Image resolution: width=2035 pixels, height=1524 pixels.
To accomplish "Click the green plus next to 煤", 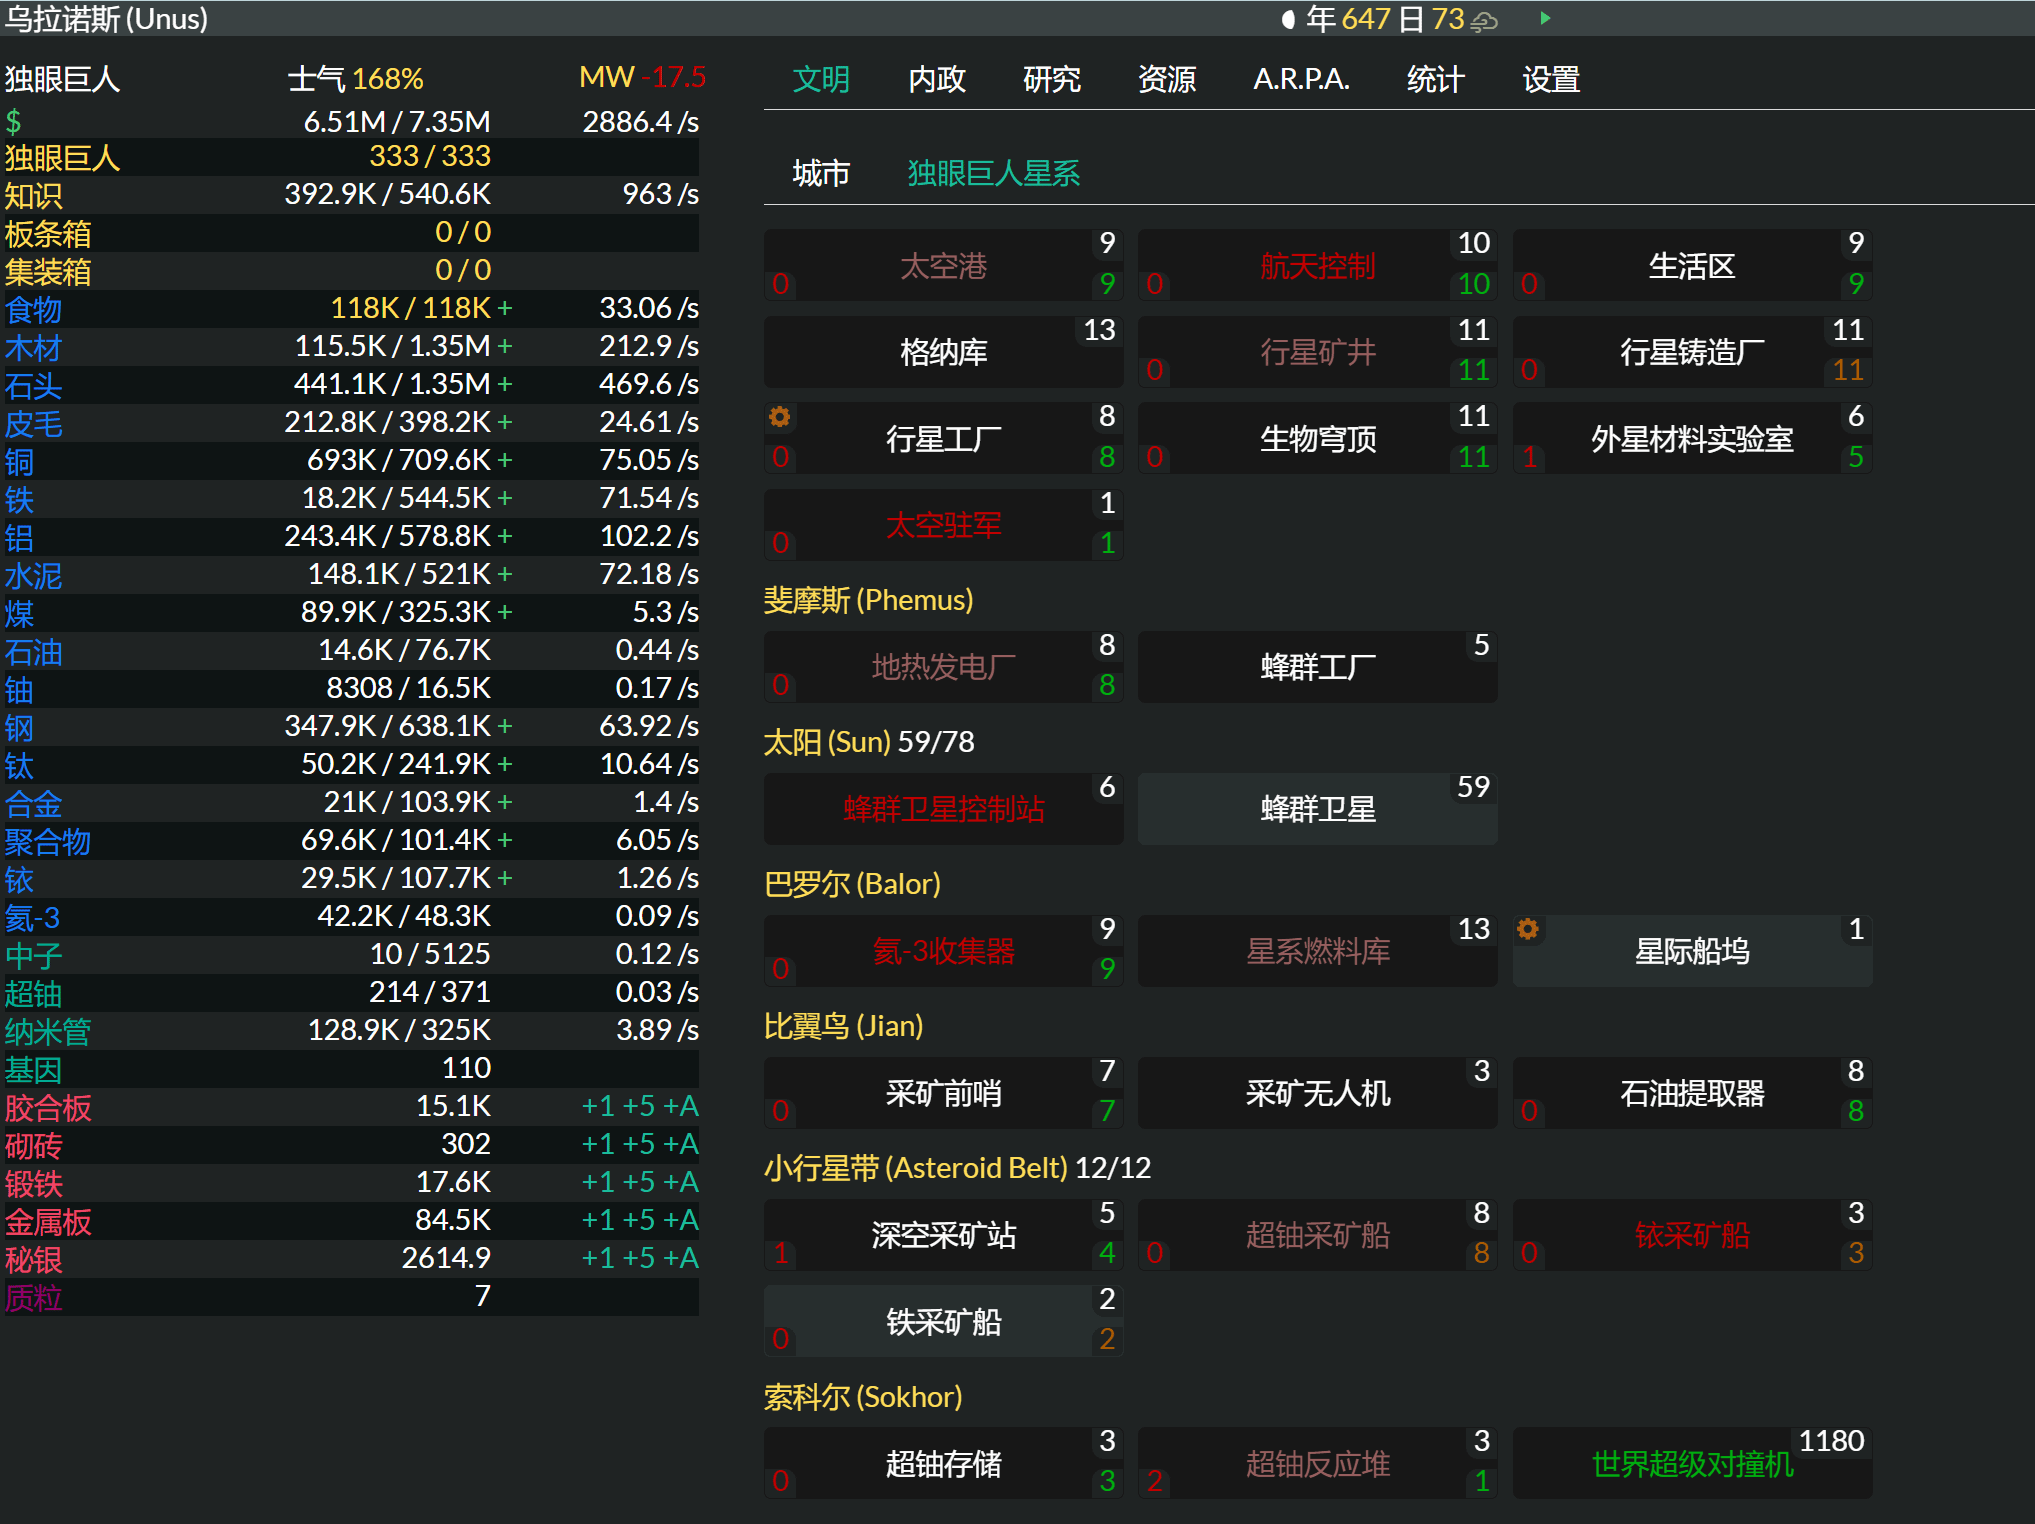I will click(505, 612).
